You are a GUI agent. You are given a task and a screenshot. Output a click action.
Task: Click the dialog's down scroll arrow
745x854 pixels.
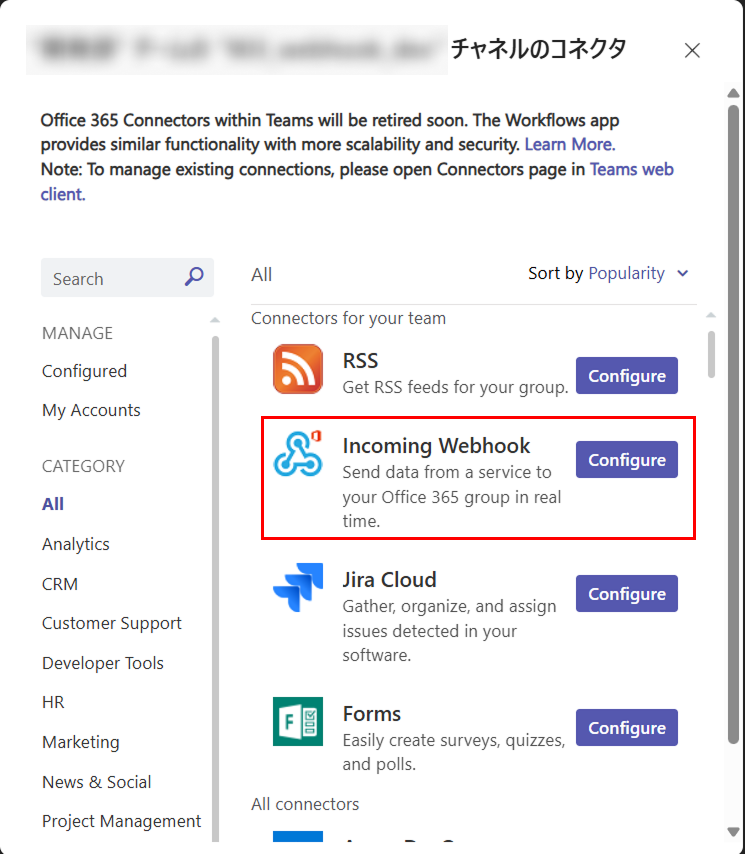pos(733,830)
